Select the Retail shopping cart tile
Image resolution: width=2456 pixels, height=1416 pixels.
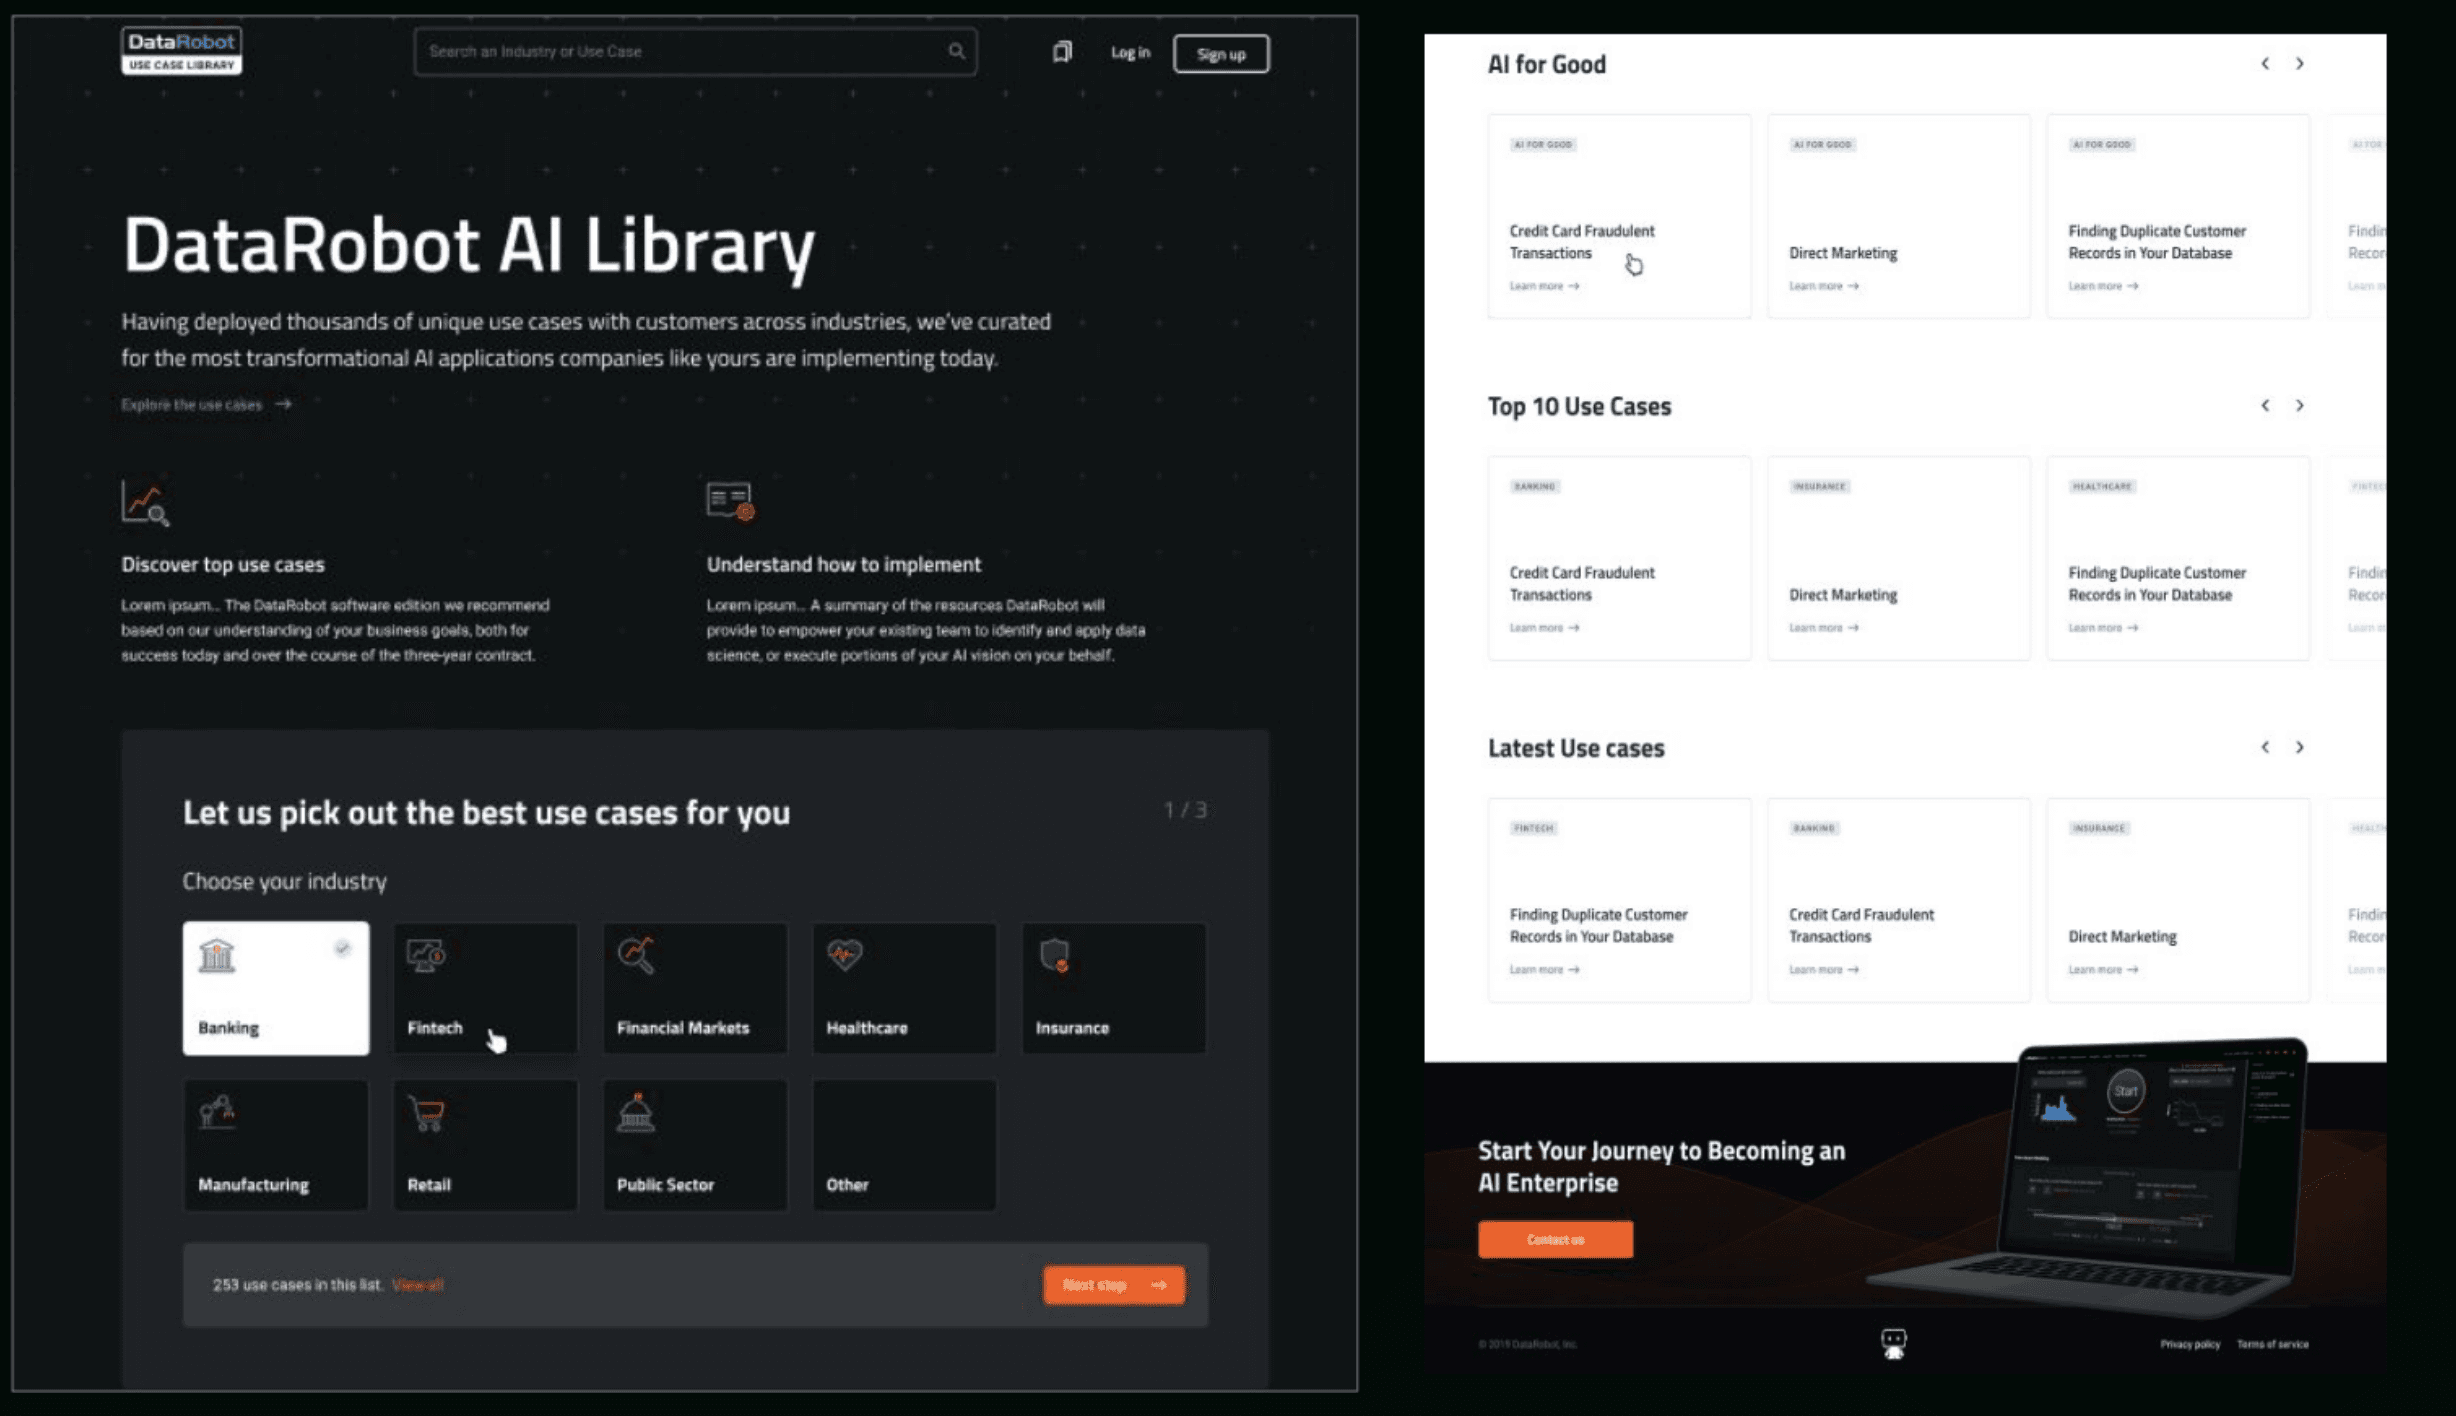[485, 1145]
